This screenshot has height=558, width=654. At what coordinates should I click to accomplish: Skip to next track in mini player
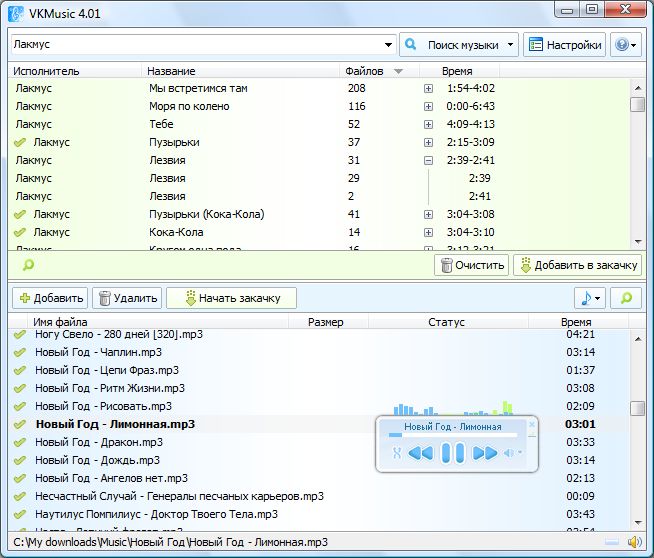click(x=485, y=453)
